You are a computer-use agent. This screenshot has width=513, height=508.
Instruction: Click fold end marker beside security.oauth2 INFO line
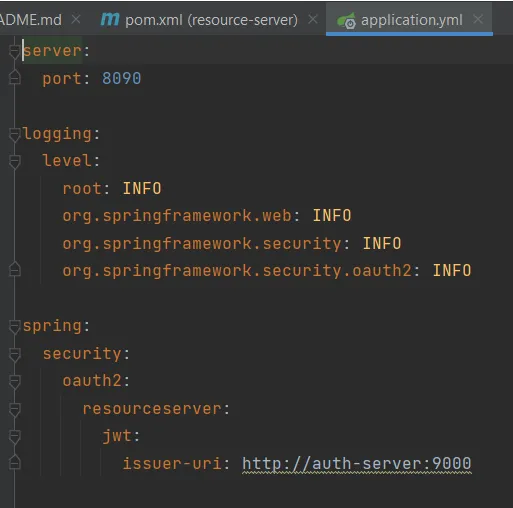coord(14,269)
